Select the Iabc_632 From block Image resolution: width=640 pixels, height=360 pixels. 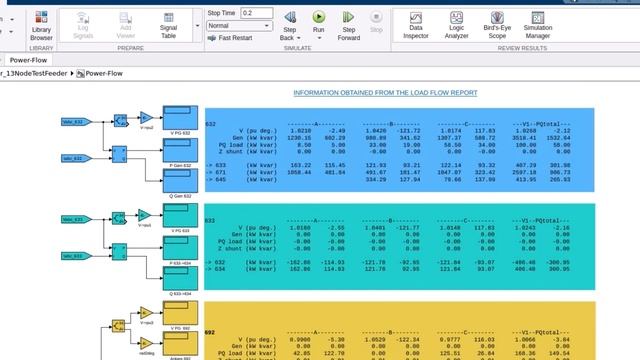coord(76,158)
